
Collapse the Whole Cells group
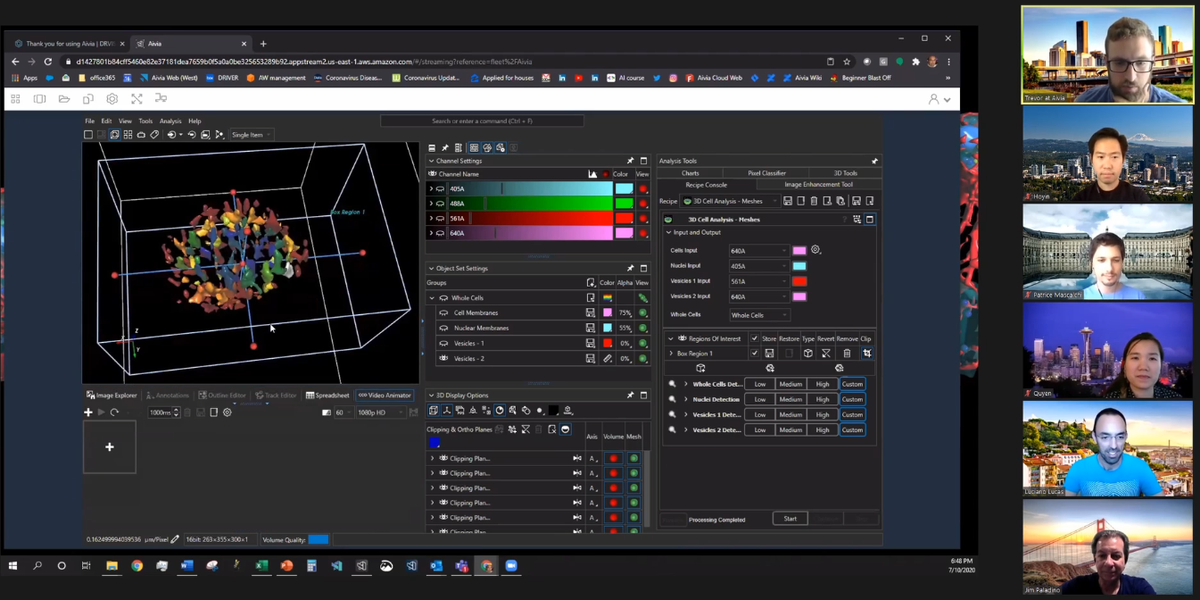[x=432, y=298]
